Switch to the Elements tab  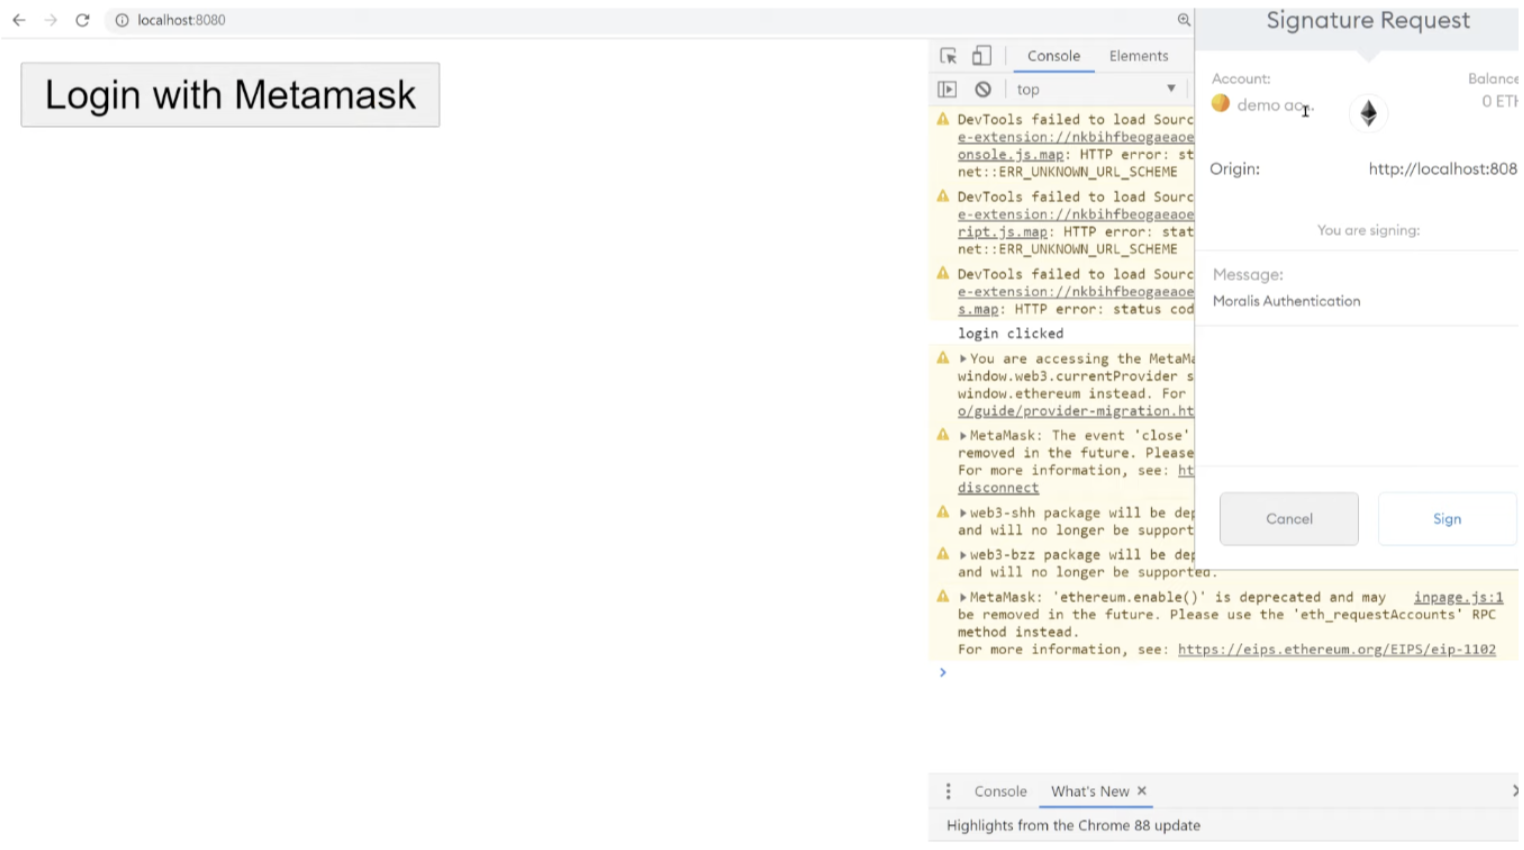(1138, 55)
